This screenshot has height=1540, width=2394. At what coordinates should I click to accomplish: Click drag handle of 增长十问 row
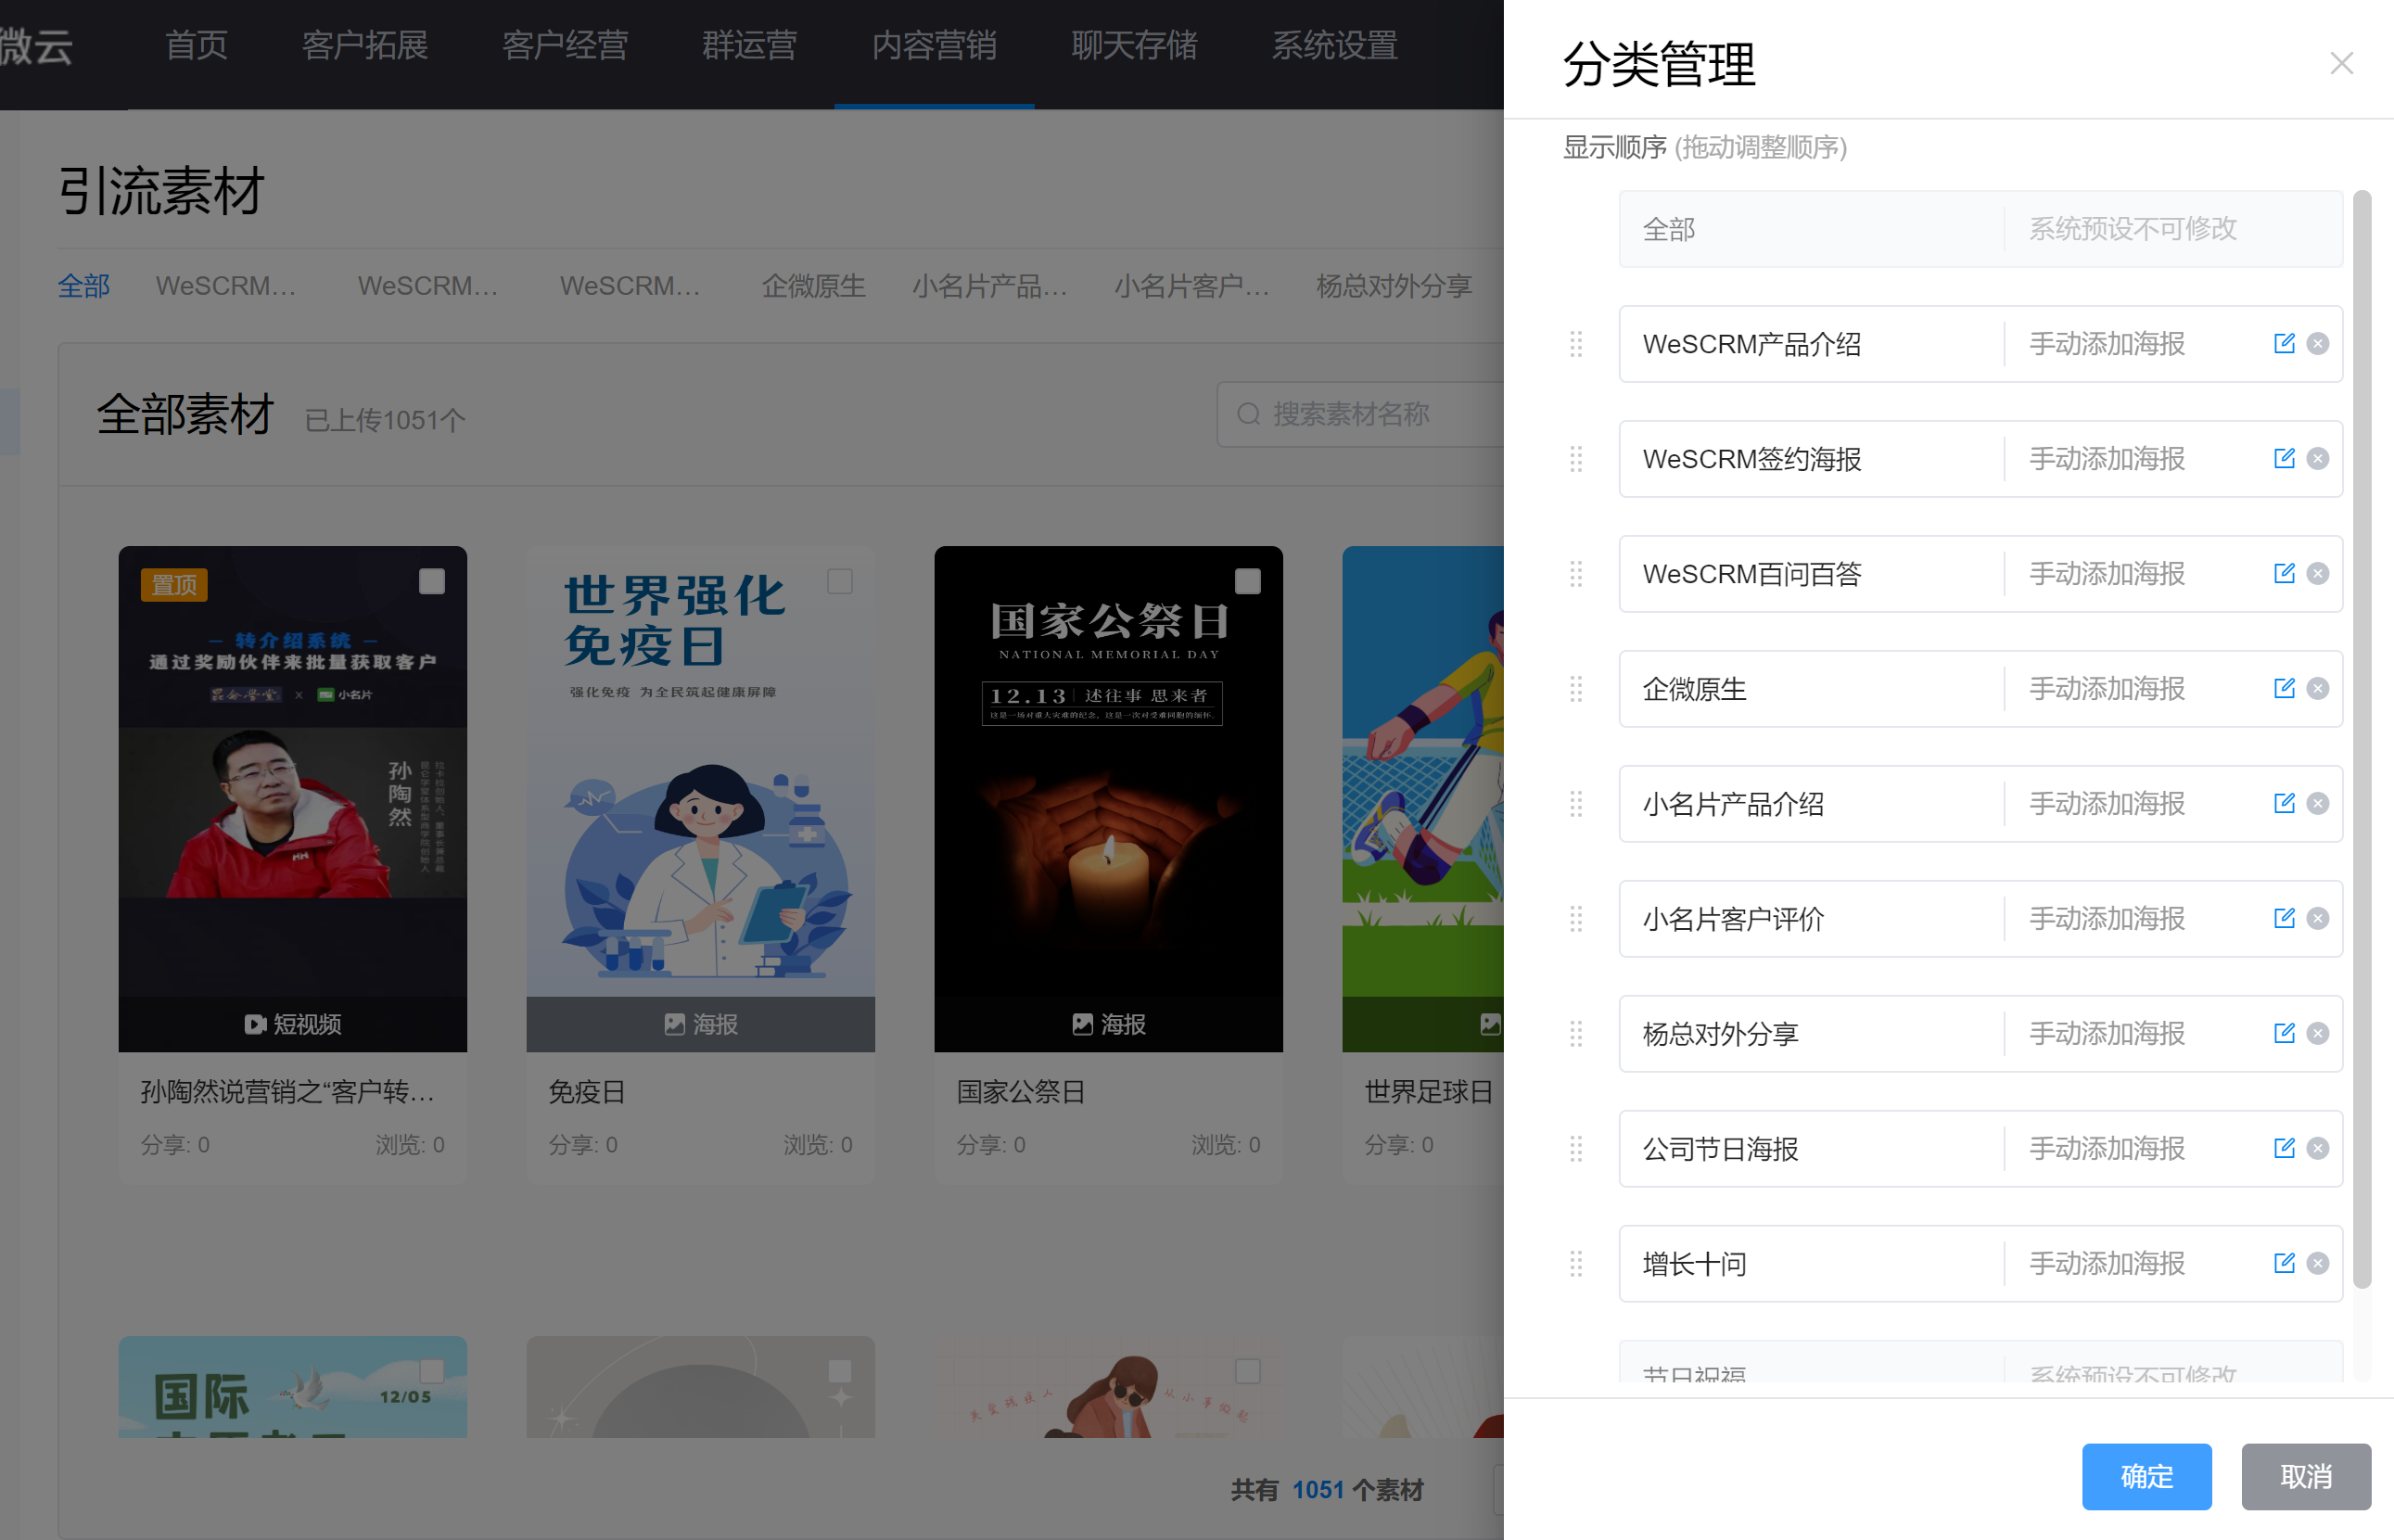point(1576,1264)
